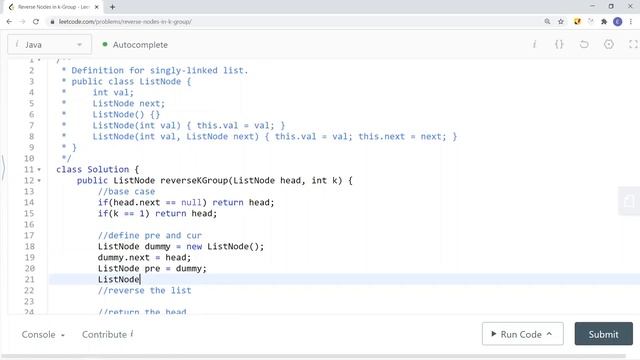The height and width of the screenshot is (360, 640).
Task: Open the editor settings icon
Action: click(609, 44)
